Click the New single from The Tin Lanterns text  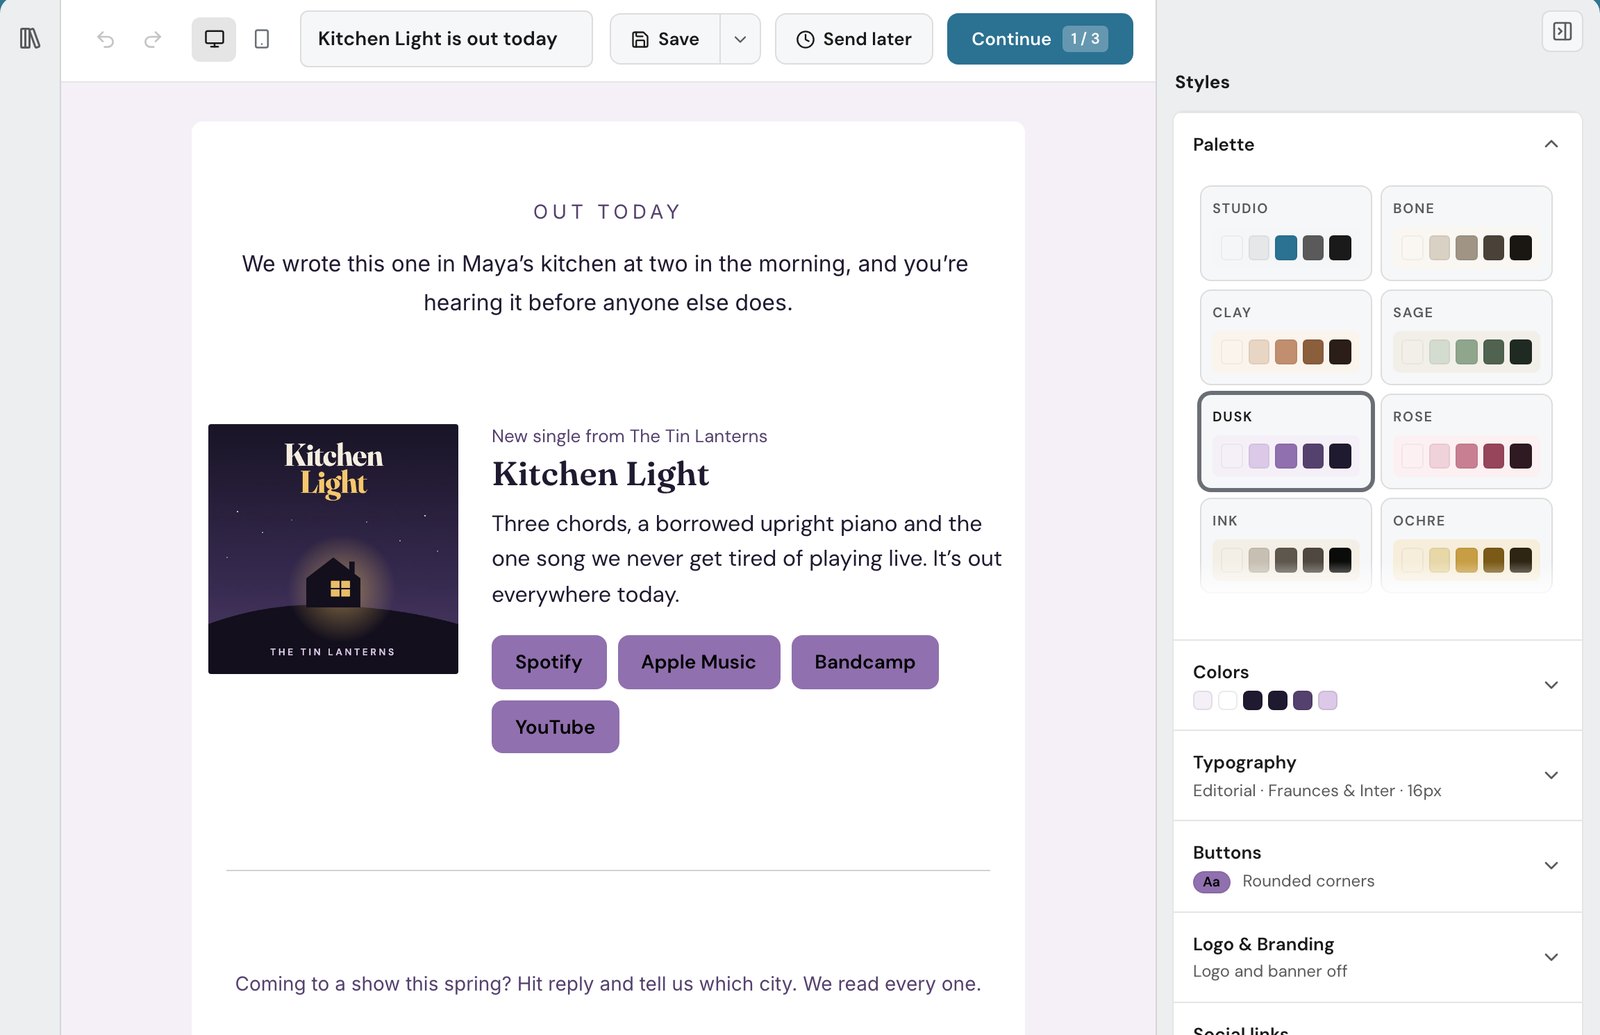[x=629, y=436]
